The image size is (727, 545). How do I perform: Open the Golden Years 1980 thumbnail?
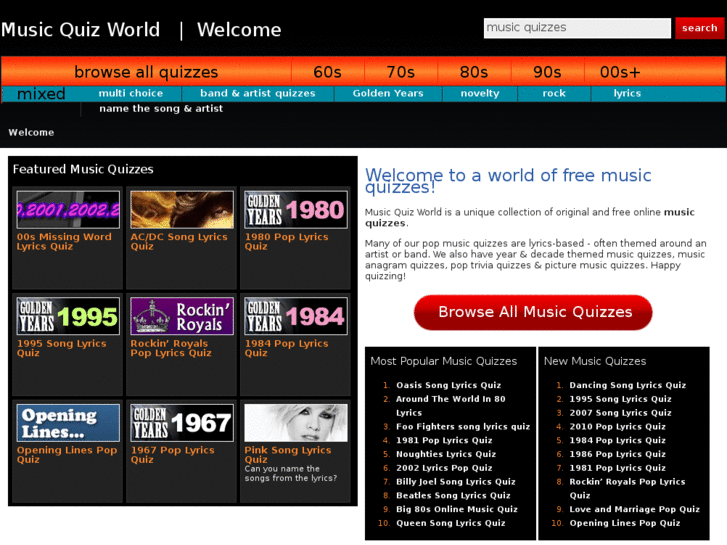[x=296, y=210]
